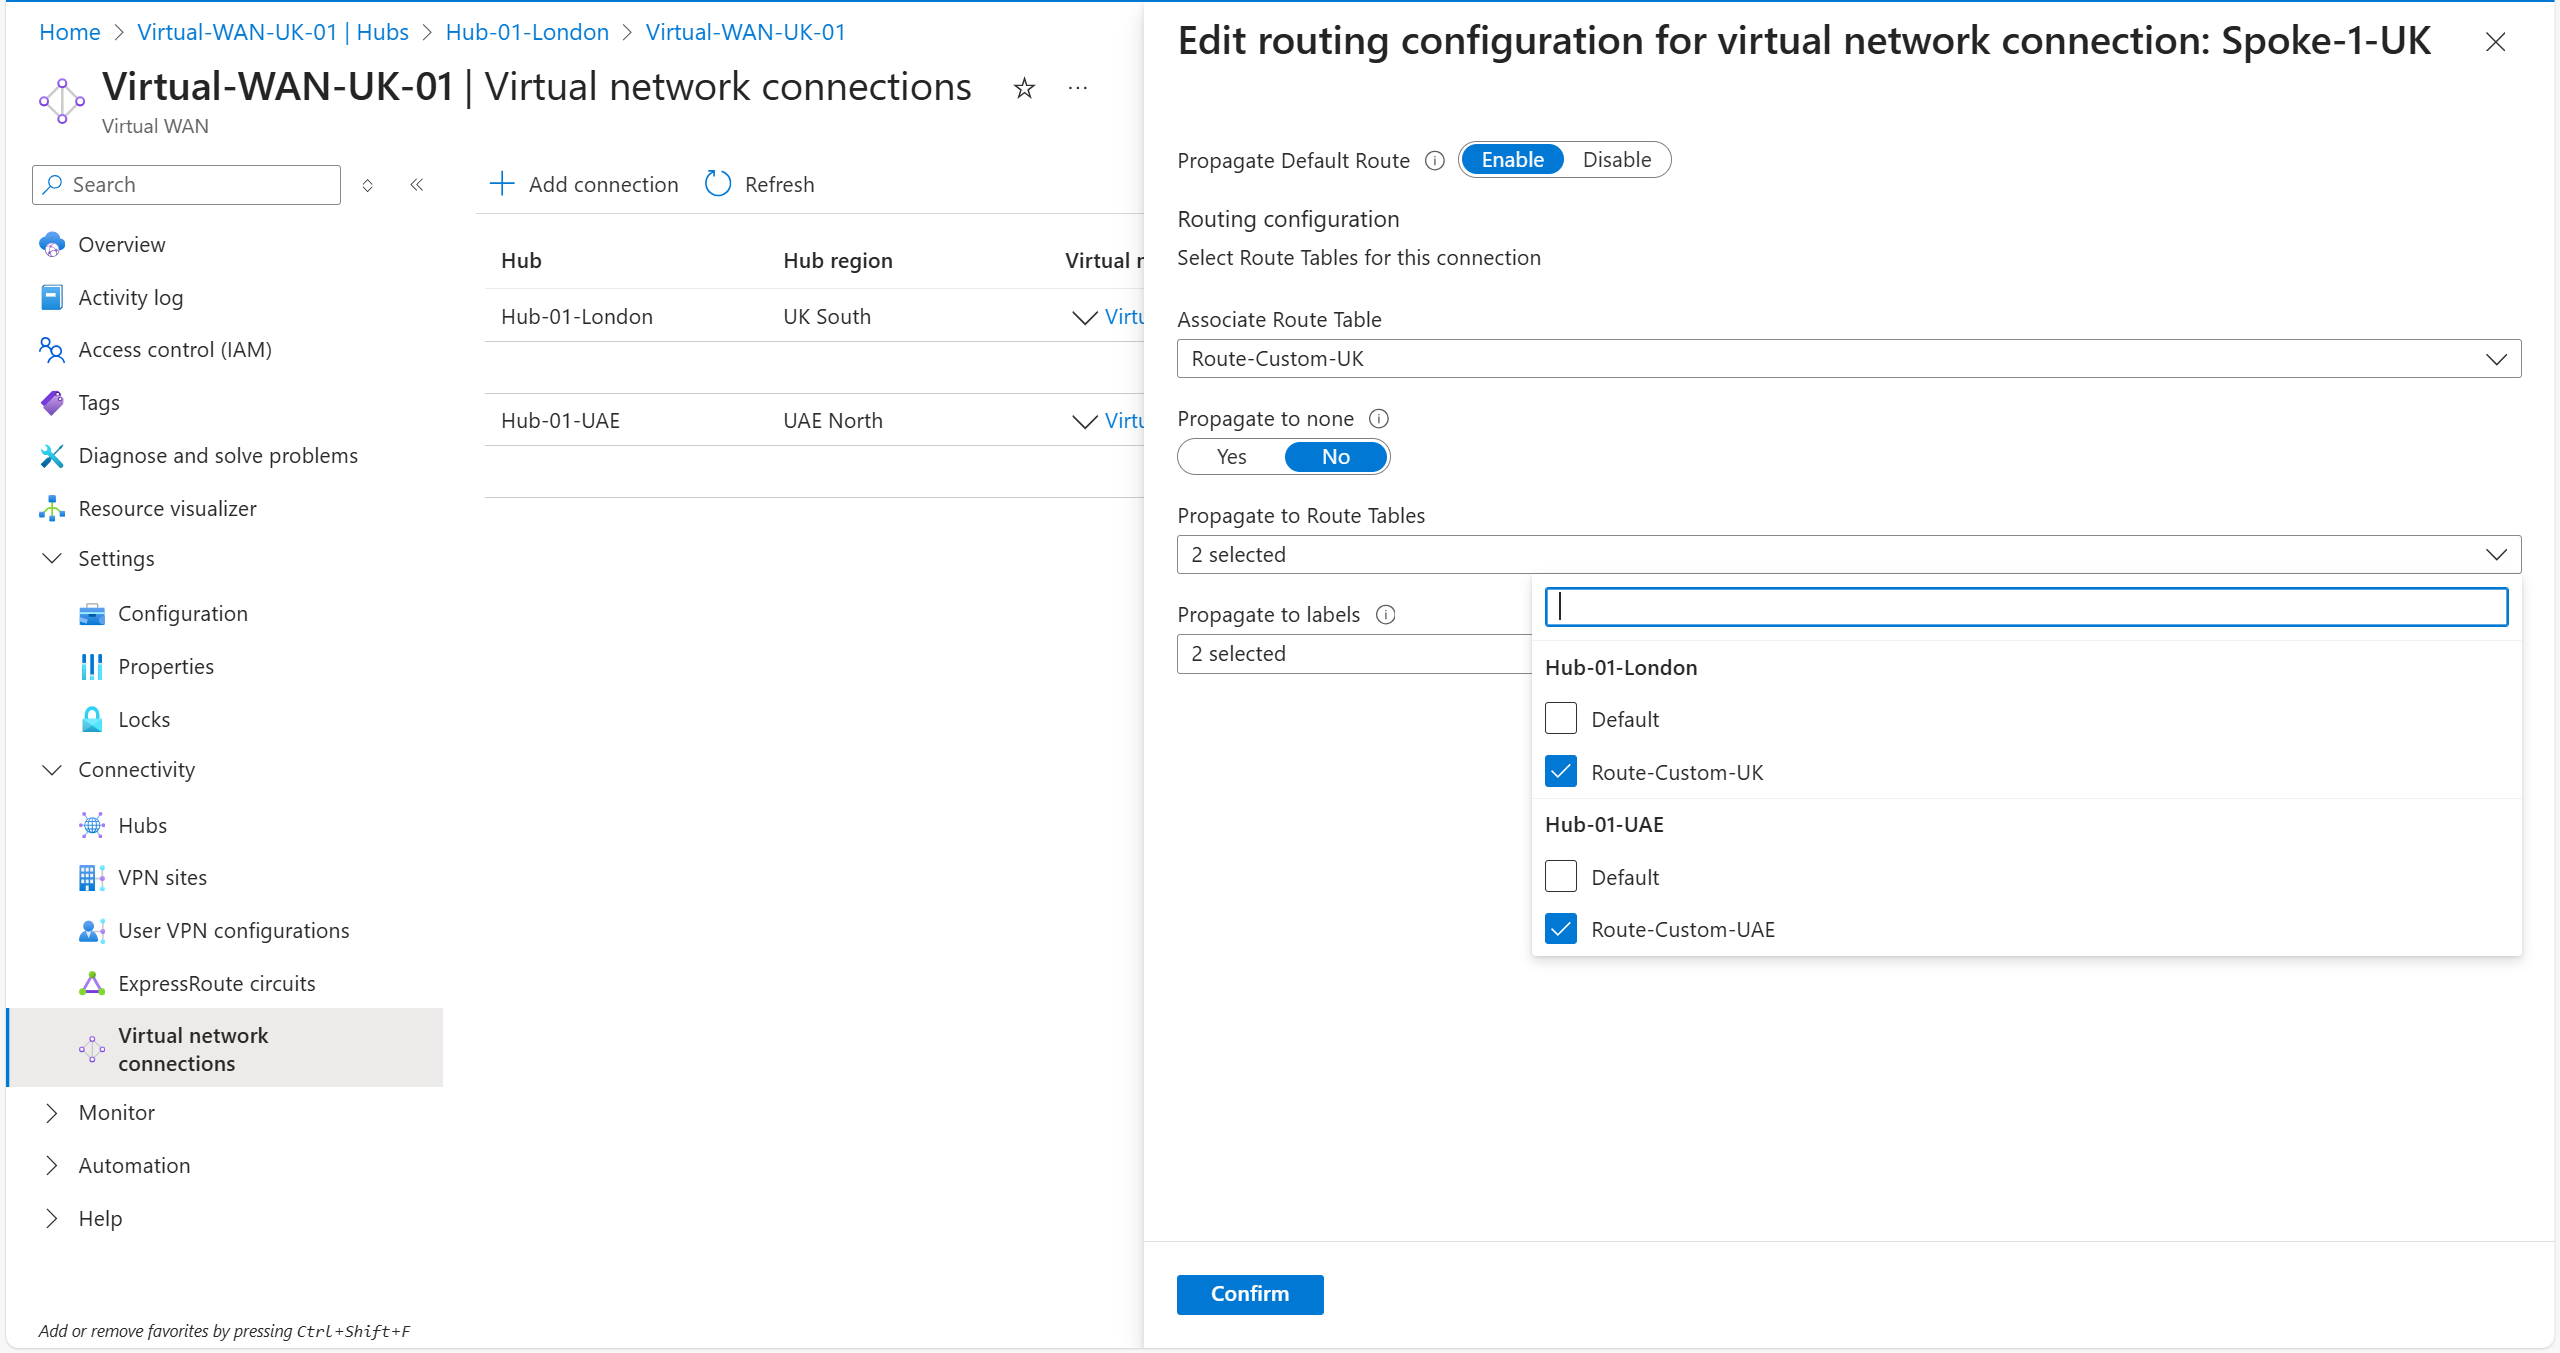Uncheck Route-Custom-UK checkbox

point(1561,771)
